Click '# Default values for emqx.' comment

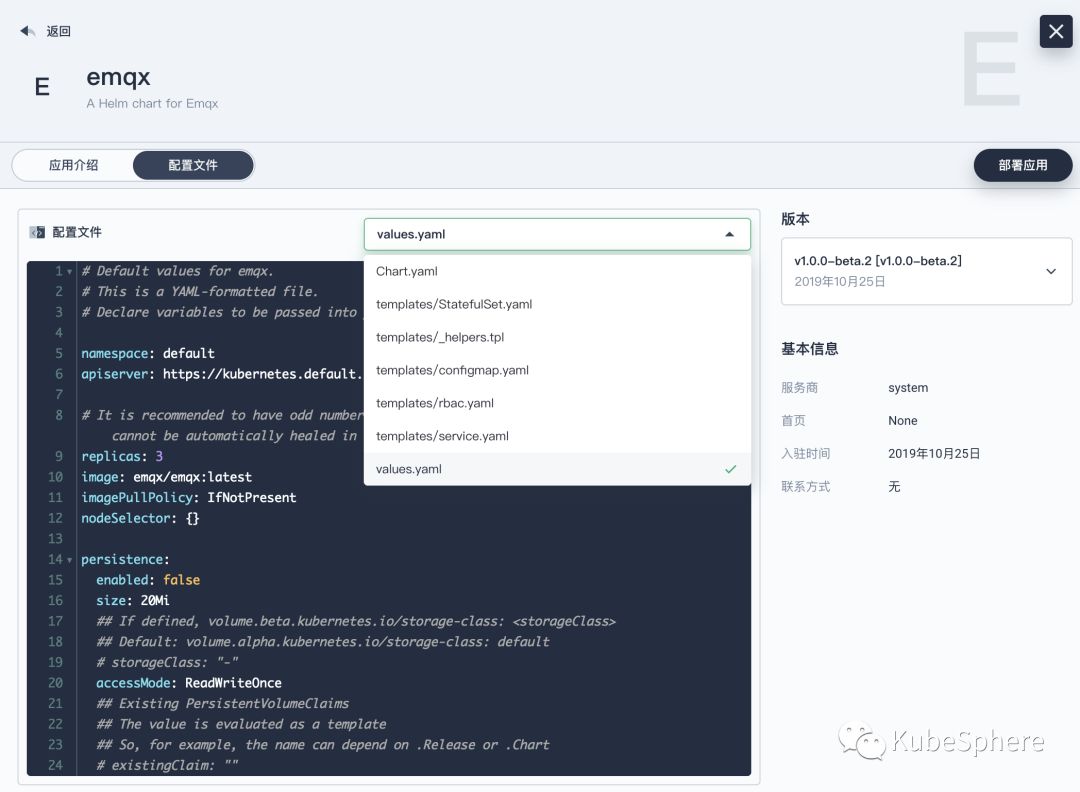click(178, 271)
